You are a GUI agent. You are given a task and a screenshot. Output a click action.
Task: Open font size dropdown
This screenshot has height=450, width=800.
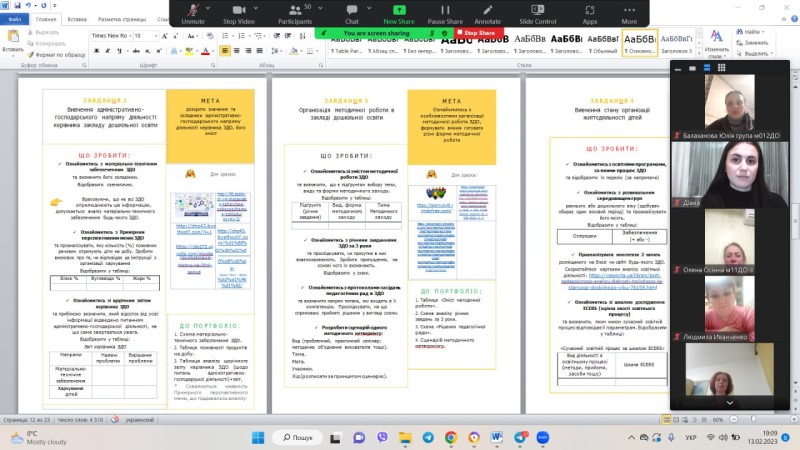click(155, 36)
